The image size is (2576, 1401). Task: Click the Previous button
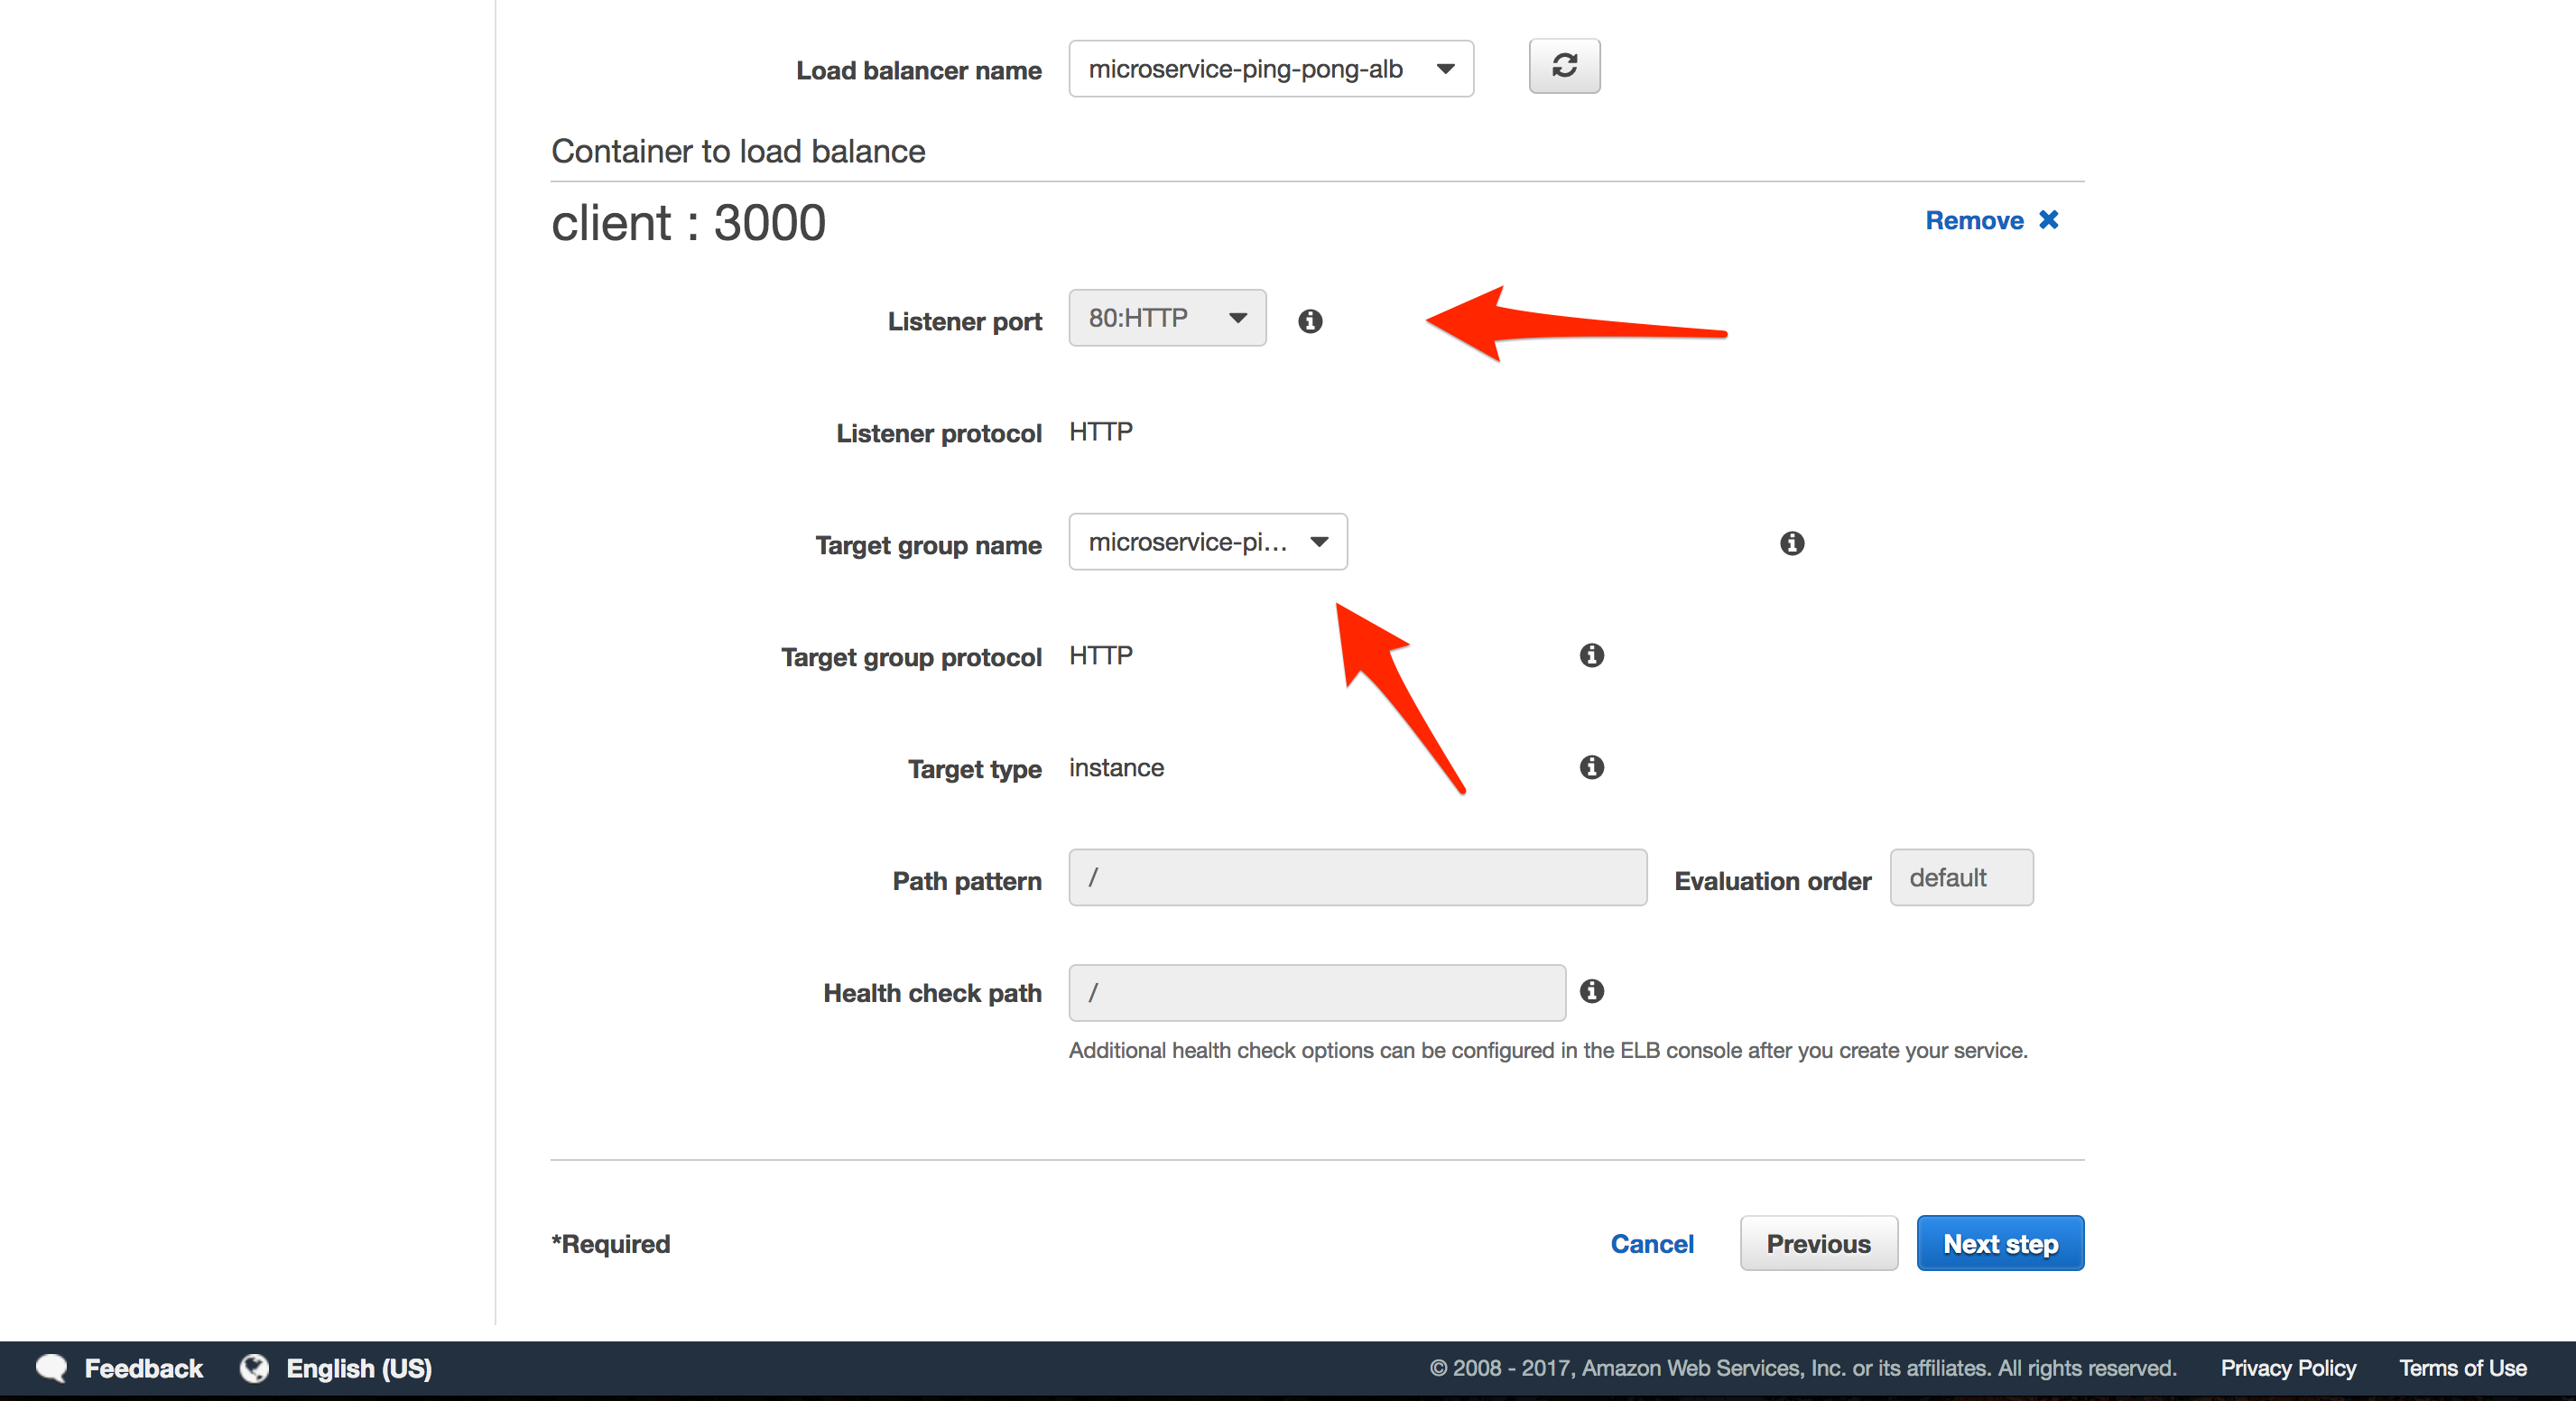(1818, 1243)
